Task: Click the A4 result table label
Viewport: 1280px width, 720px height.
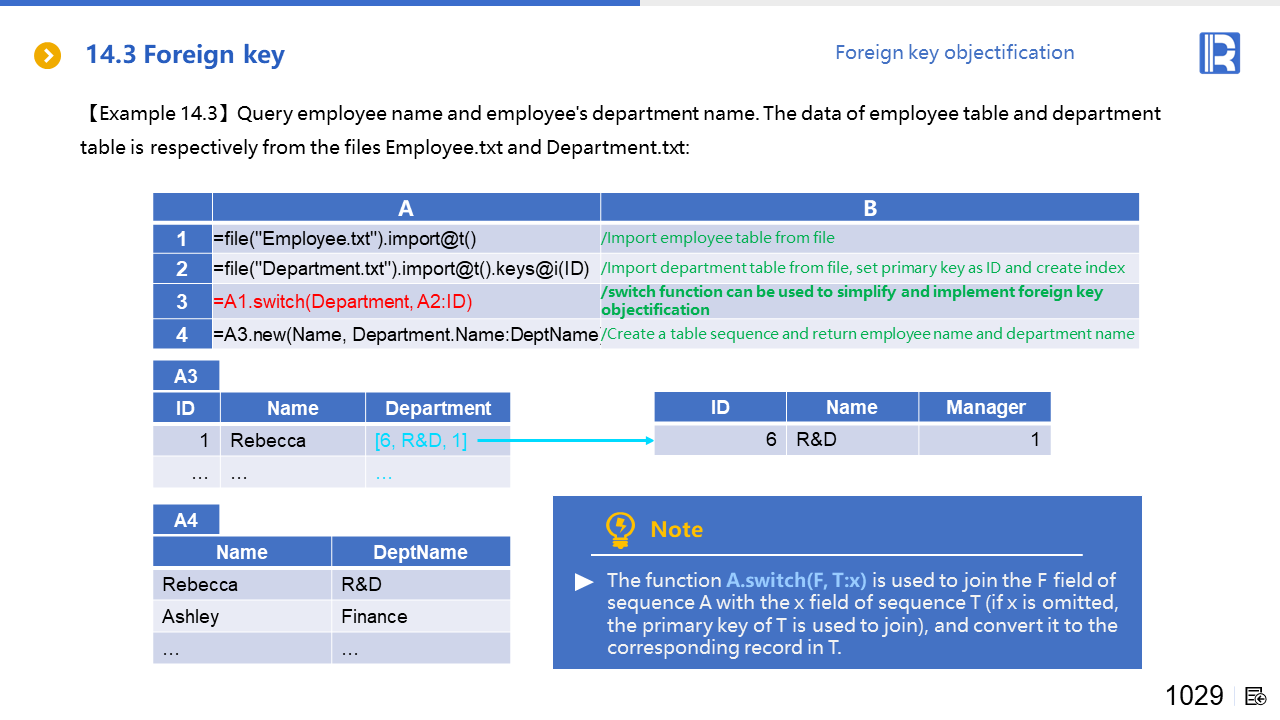Action: click(x=186, y=520)
